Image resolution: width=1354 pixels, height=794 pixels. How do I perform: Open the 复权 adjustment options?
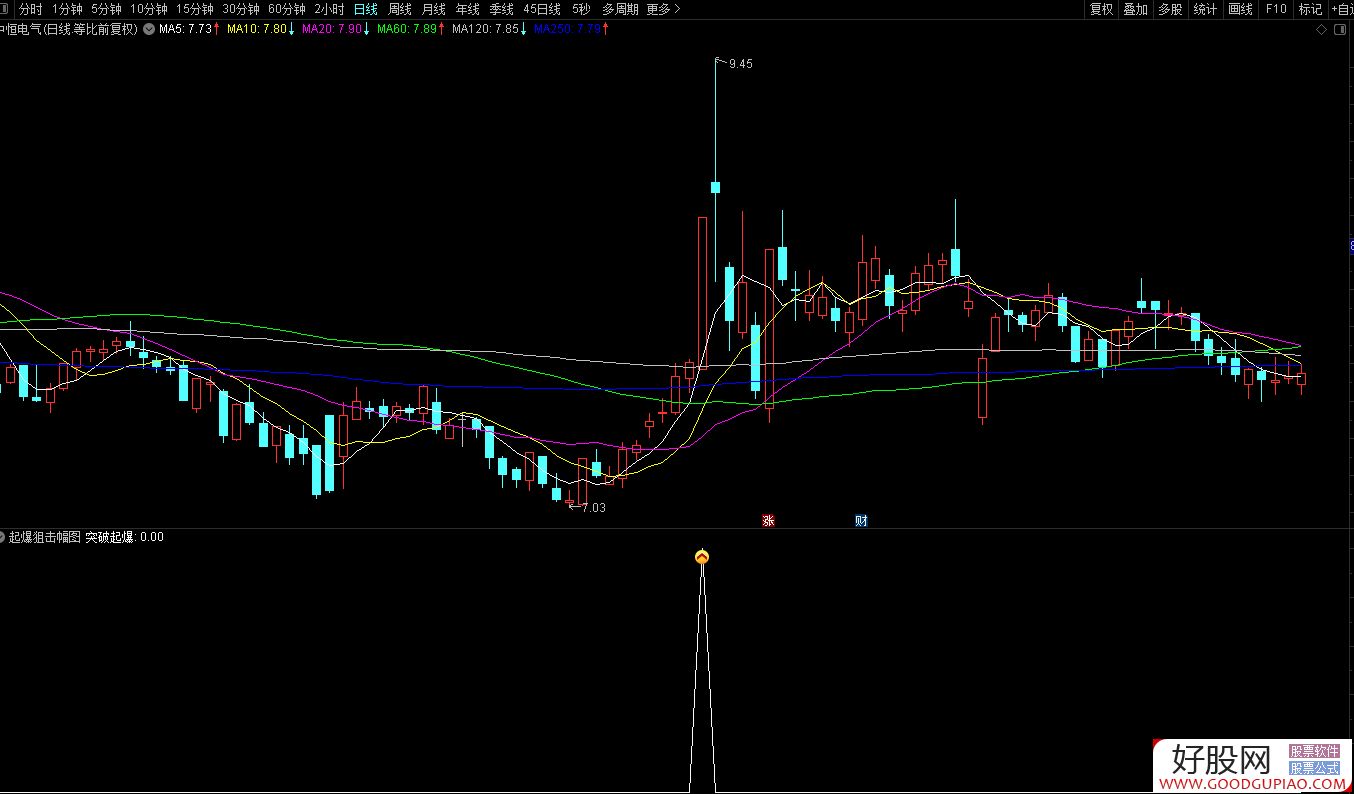(1101, 9)
